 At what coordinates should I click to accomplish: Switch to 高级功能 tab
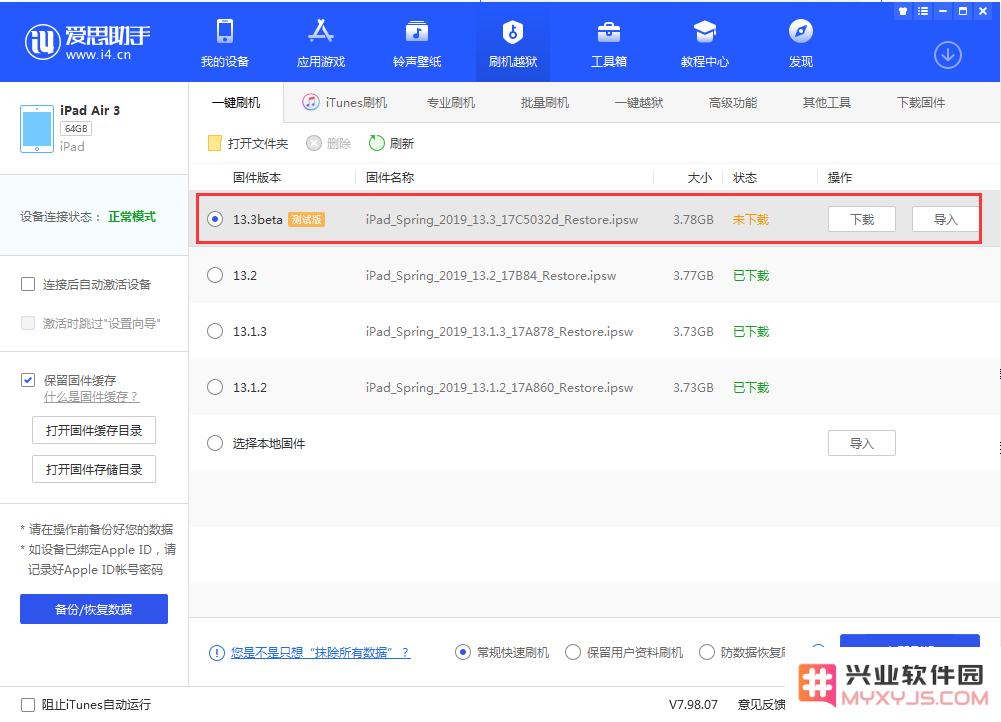(733, 103)
